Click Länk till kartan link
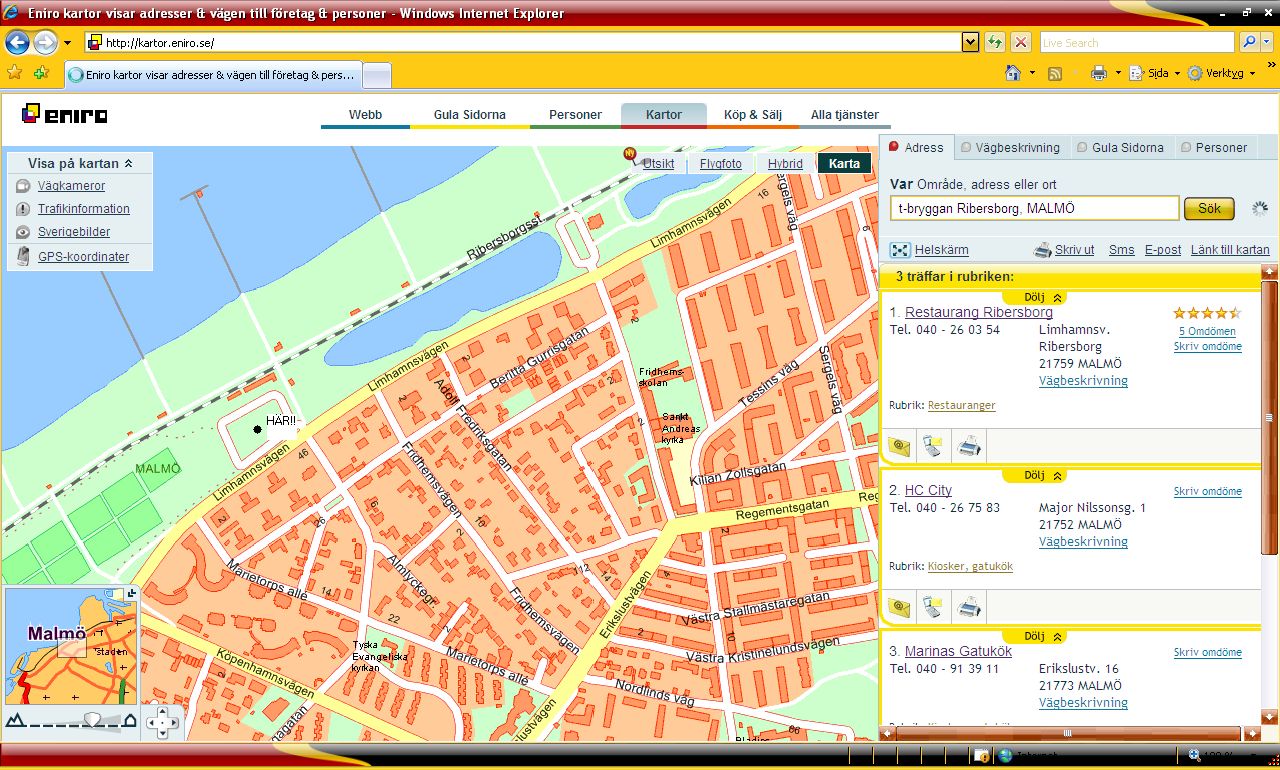The width and height of the screenshot is (1280, 770). point(1230,250)
